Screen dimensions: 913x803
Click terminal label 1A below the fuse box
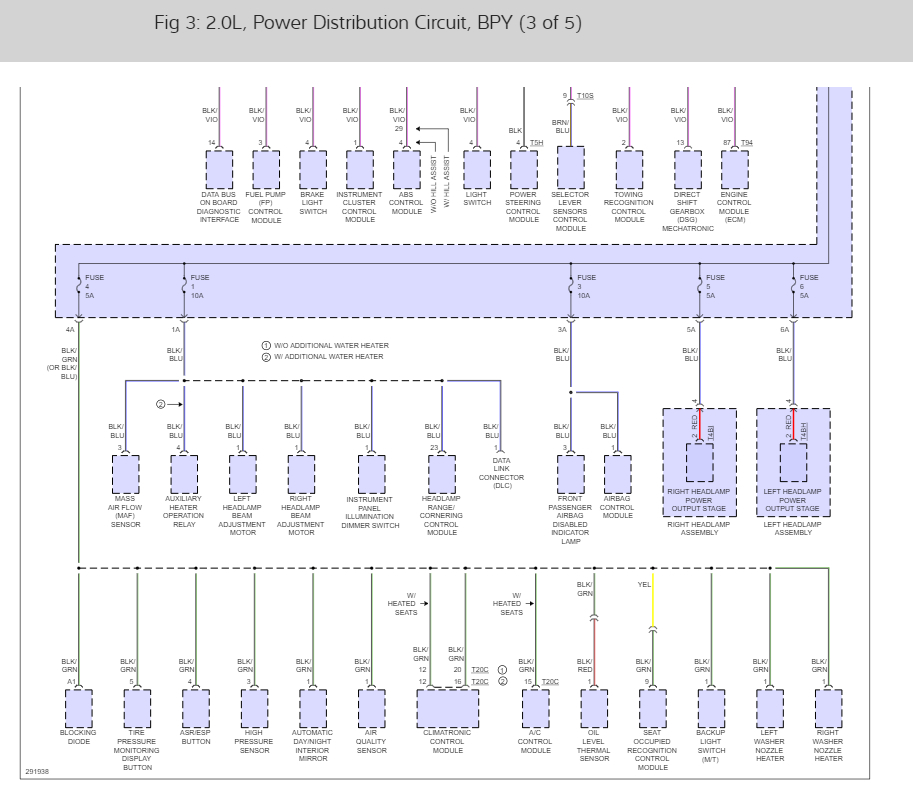[x=175, y=330]
